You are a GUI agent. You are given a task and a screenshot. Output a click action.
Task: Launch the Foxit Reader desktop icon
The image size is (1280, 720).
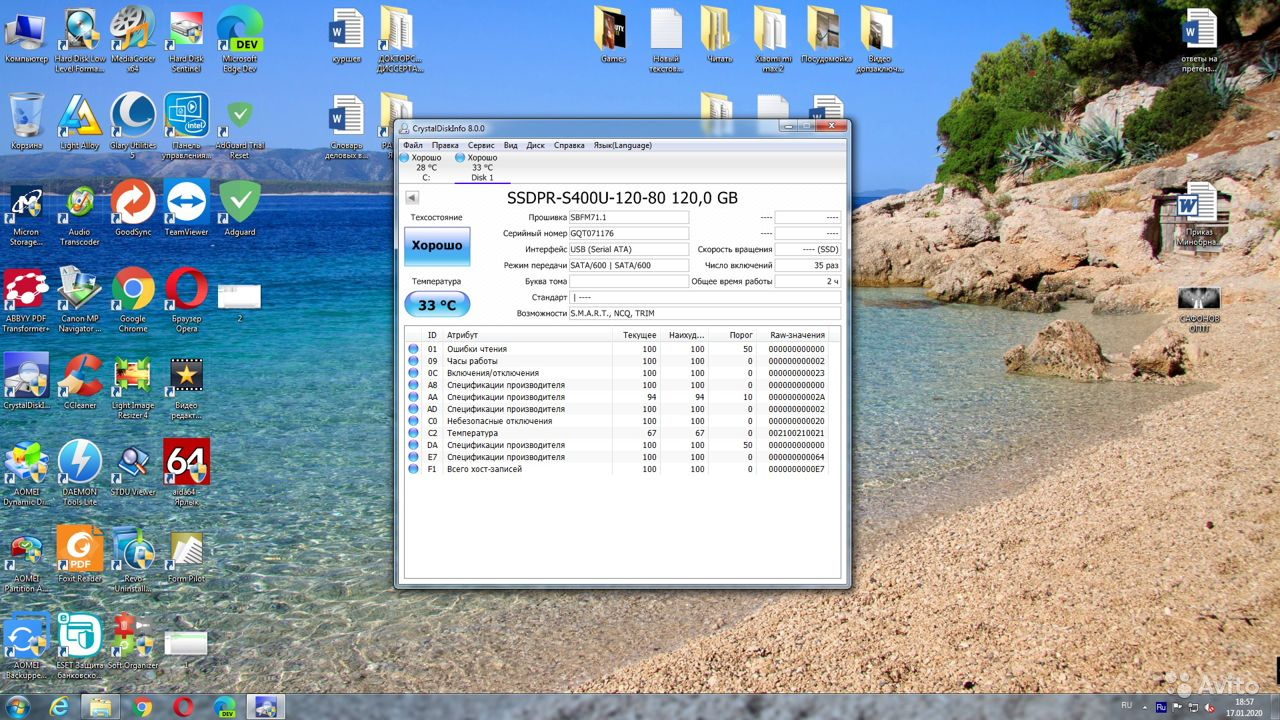79,552
